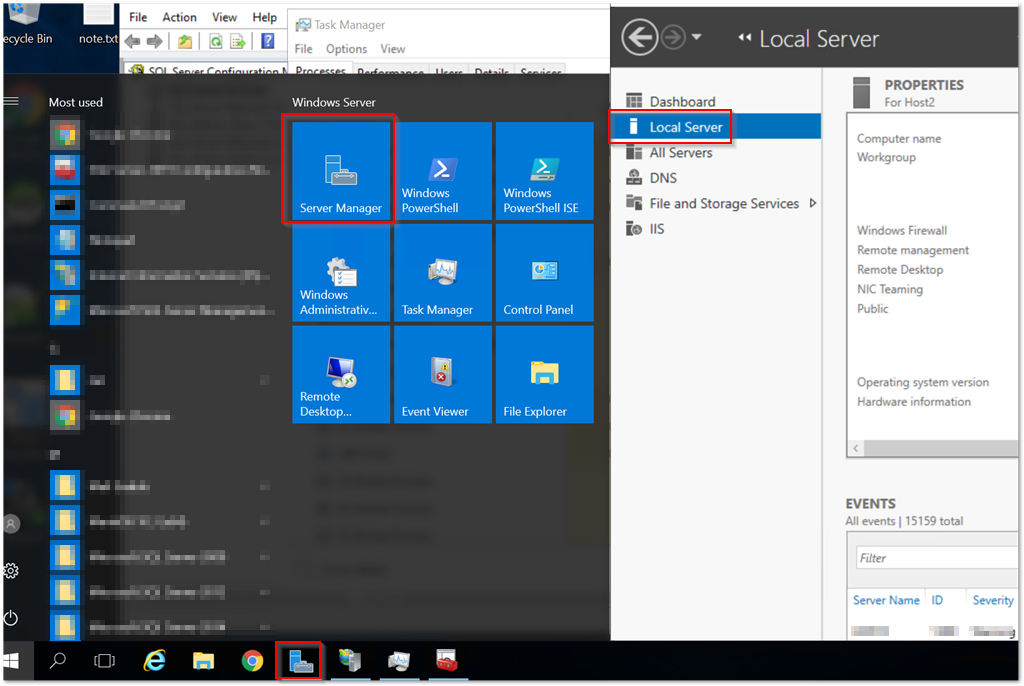Open the Action menu

[x=179, y=17]
